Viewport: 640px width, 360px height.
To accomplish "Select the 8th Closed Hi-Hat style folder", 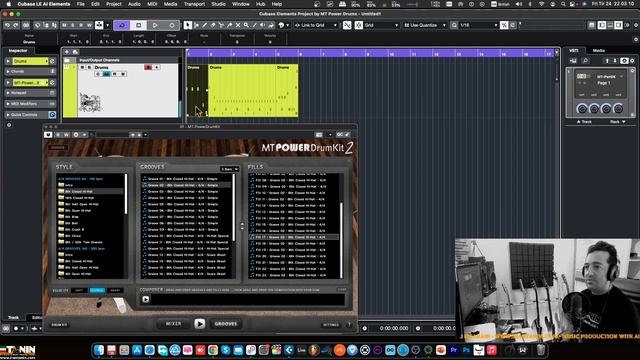I will pyautogui.click(x=91, y=191).
